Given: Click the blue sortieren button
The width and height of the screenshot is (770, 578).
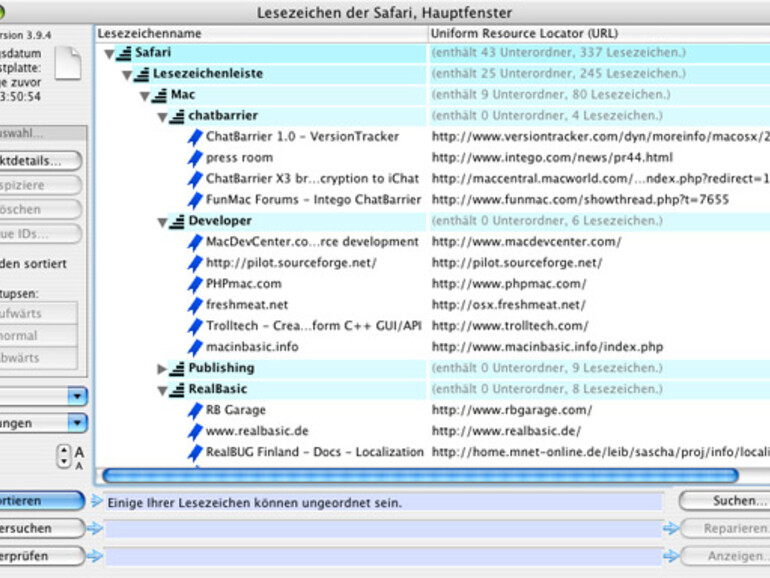Looking at the screenshot, I should (x=42, y=501).
